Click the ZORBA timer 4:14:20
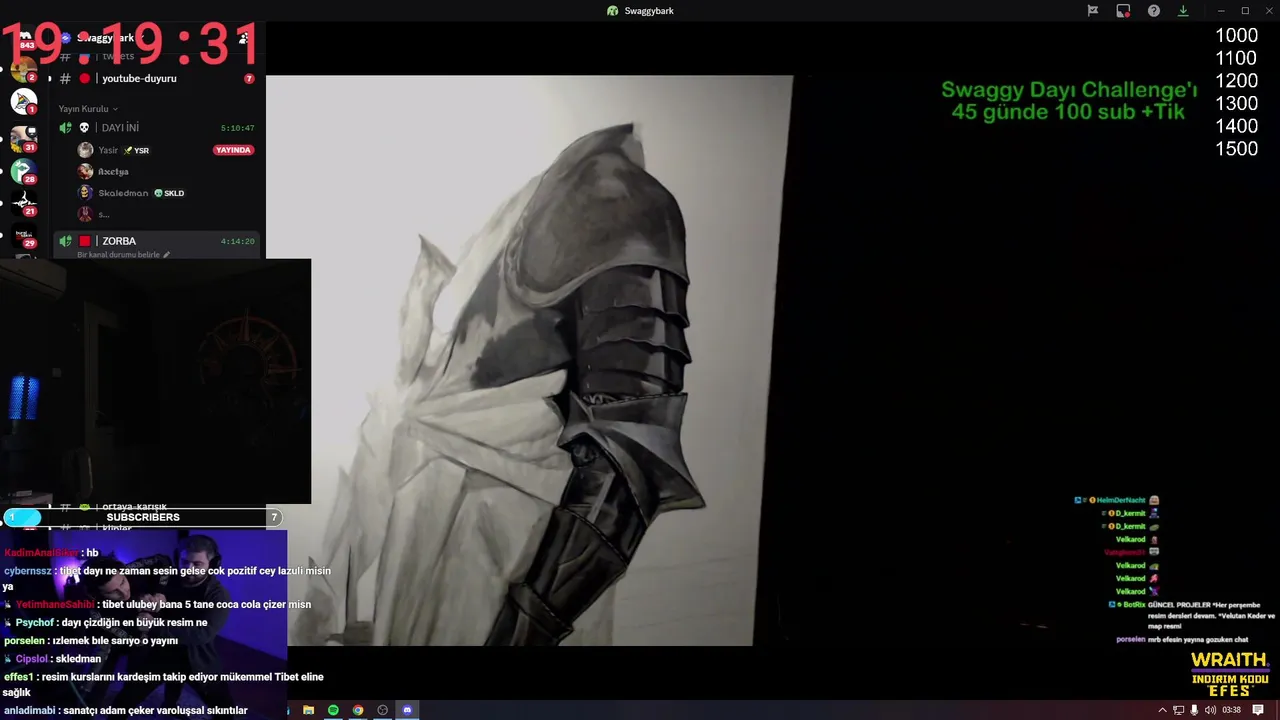This screenshot has height=720, width=1280. tap(237, 241)
